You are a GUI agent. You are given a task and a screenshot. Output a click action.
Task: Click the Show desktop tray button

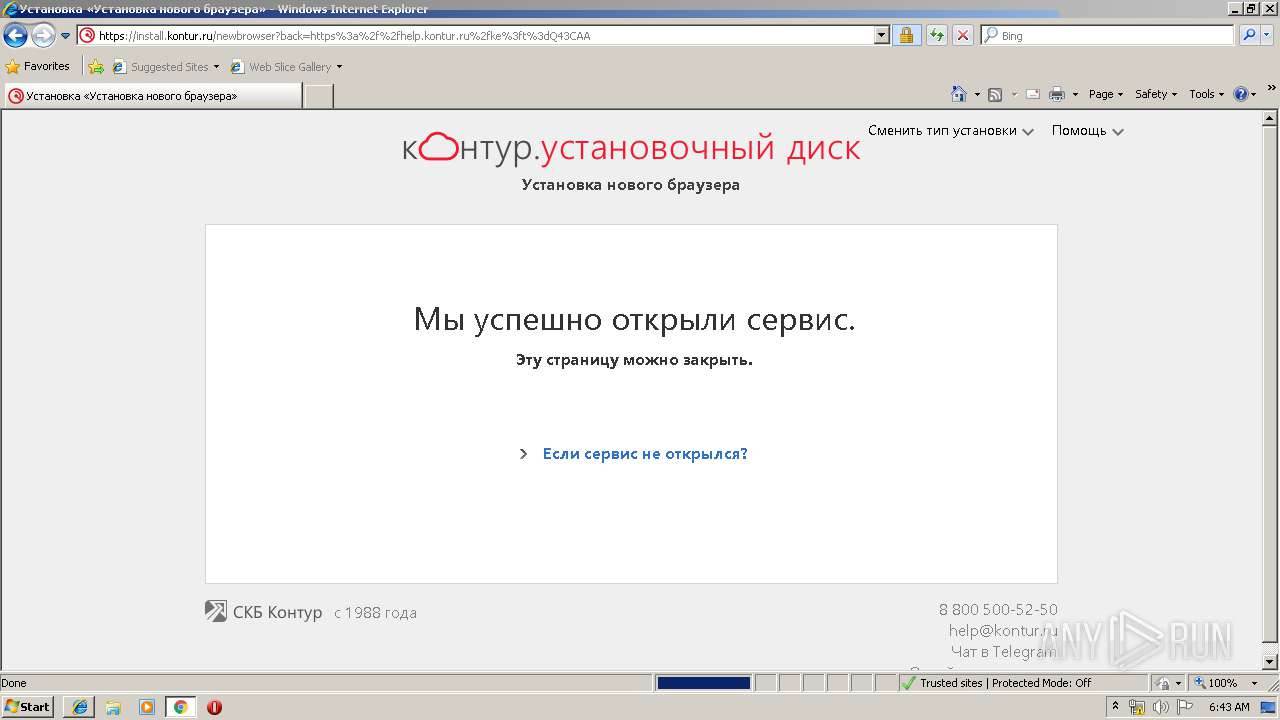tap(1270, 707)
